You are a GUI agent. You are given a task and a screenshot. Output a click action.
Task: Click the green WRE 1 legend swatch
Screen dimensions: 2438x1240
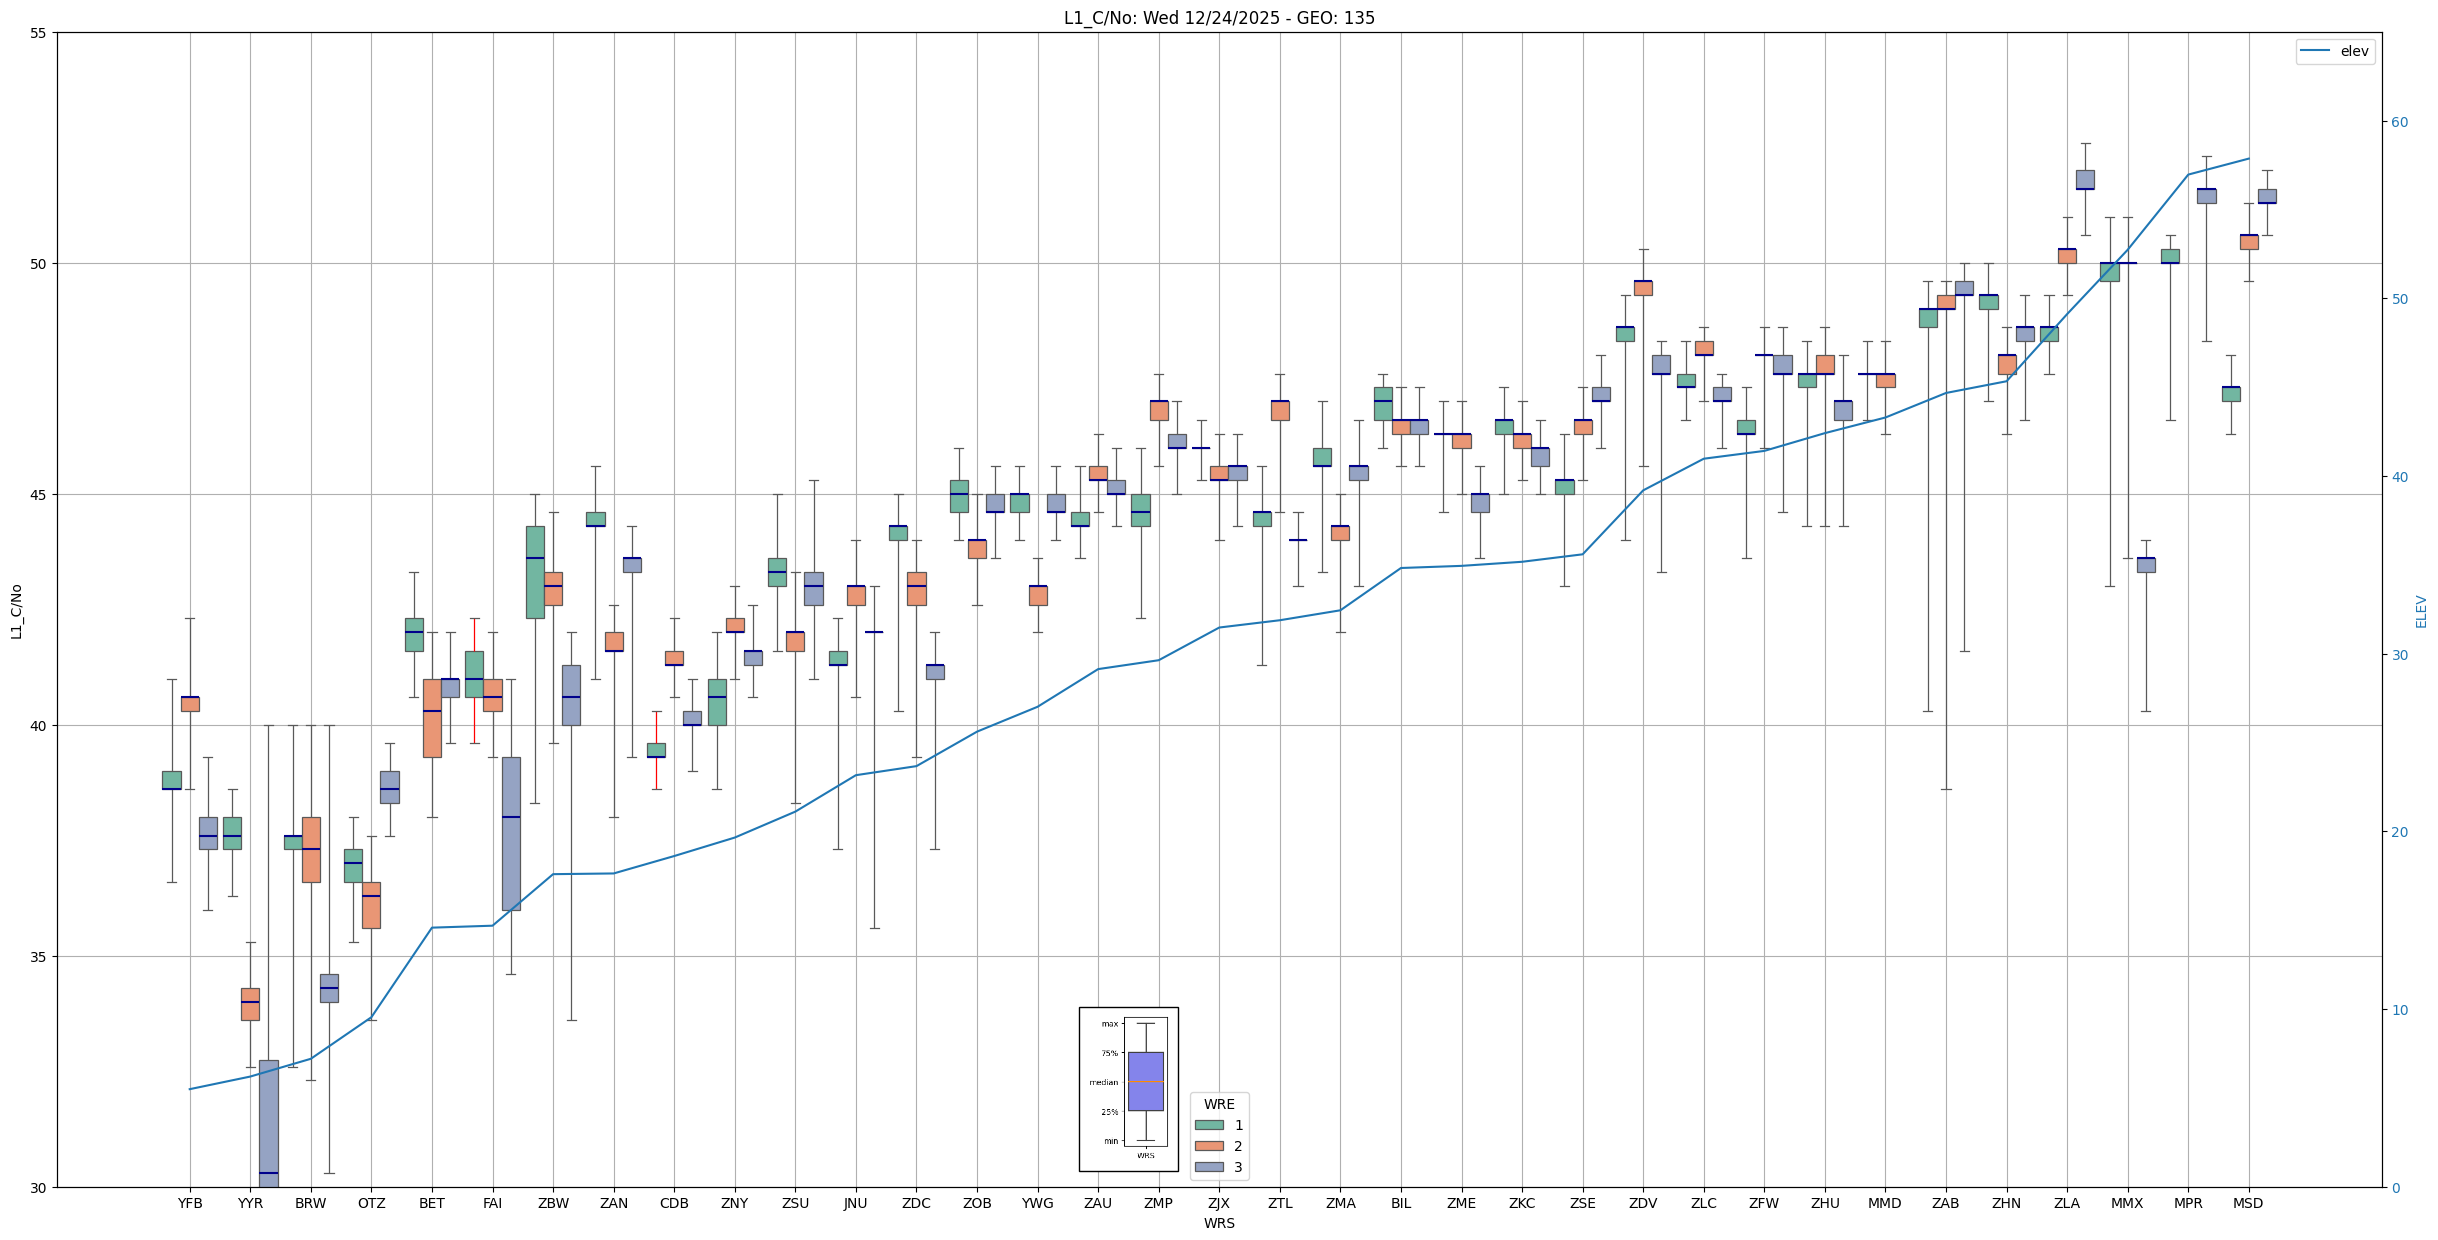click(1209, 1125)
